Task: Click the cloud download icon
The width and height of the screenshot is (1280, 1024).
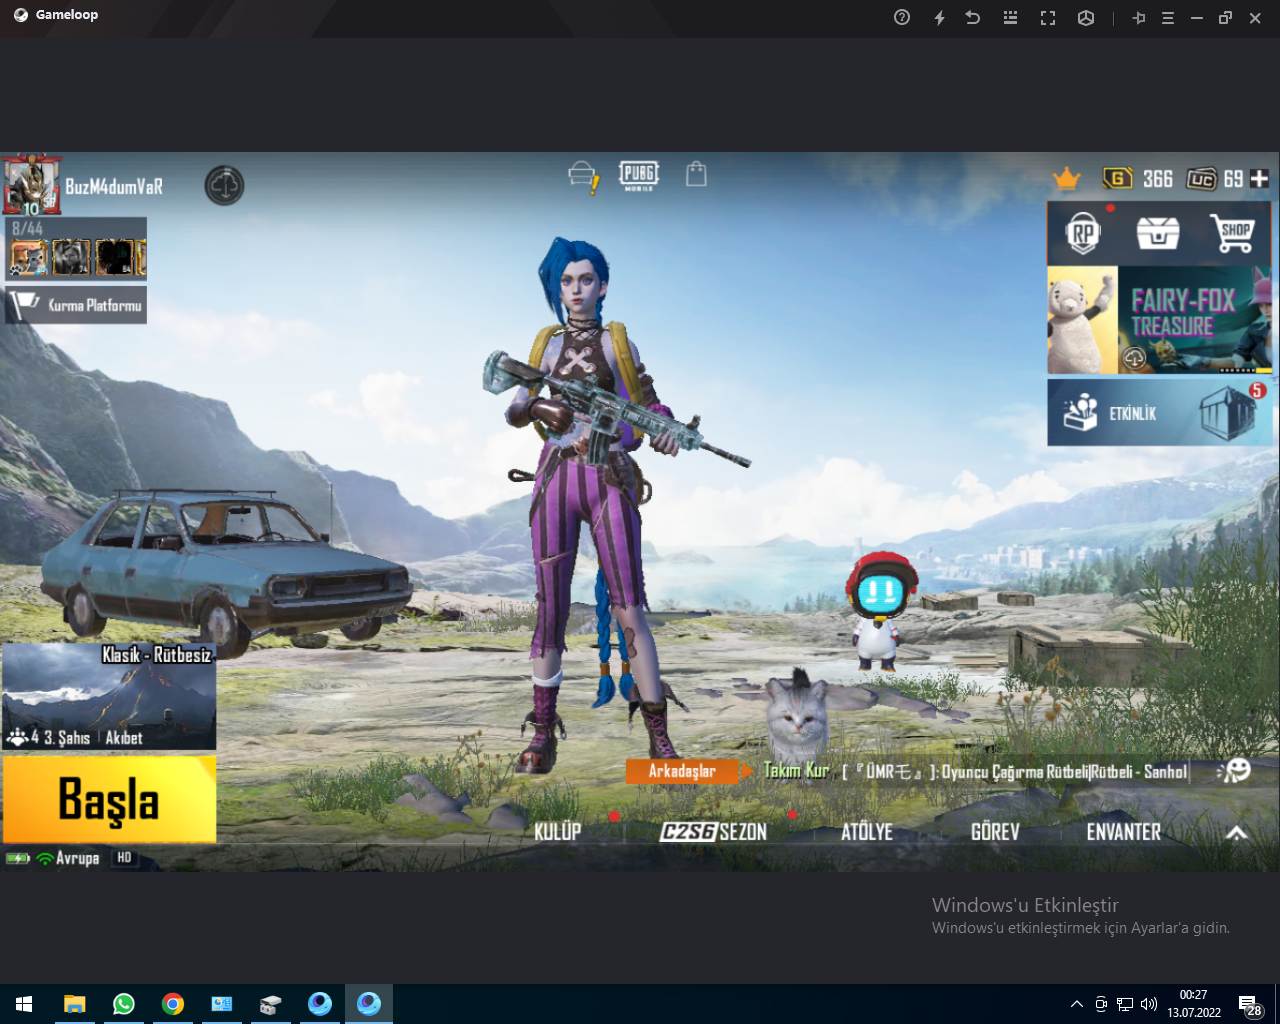Action: (225, 185)
